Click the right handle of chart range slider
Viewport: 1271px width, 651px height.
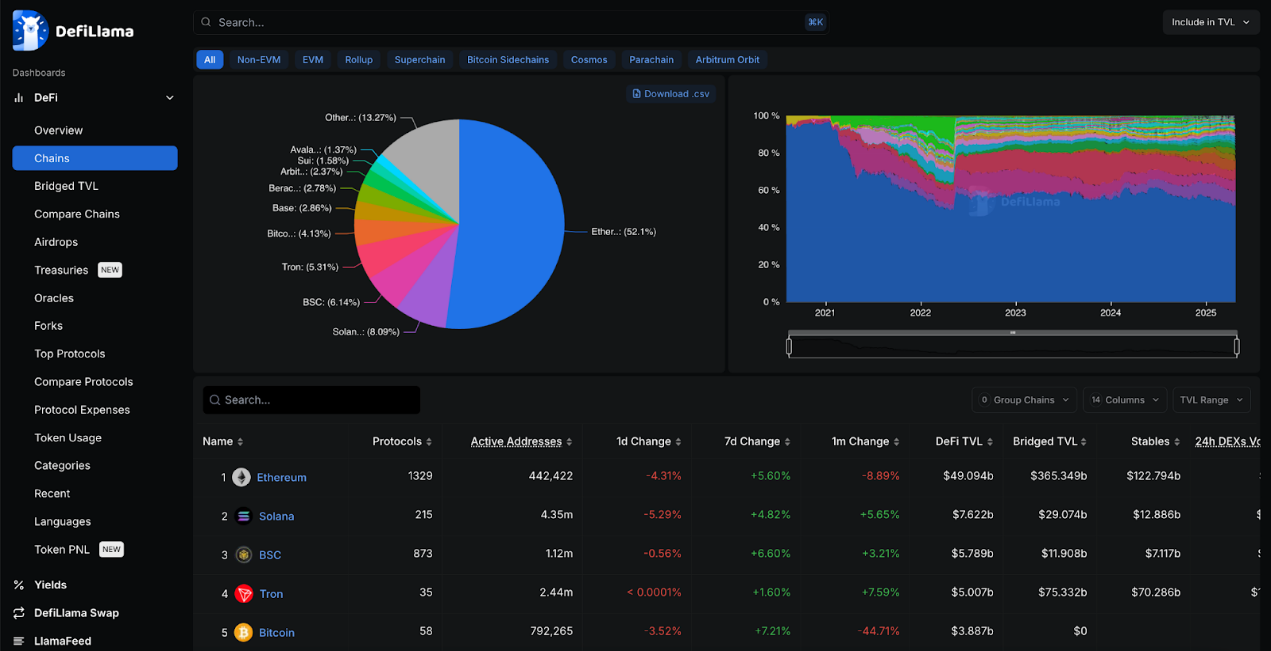point(1237,347)
